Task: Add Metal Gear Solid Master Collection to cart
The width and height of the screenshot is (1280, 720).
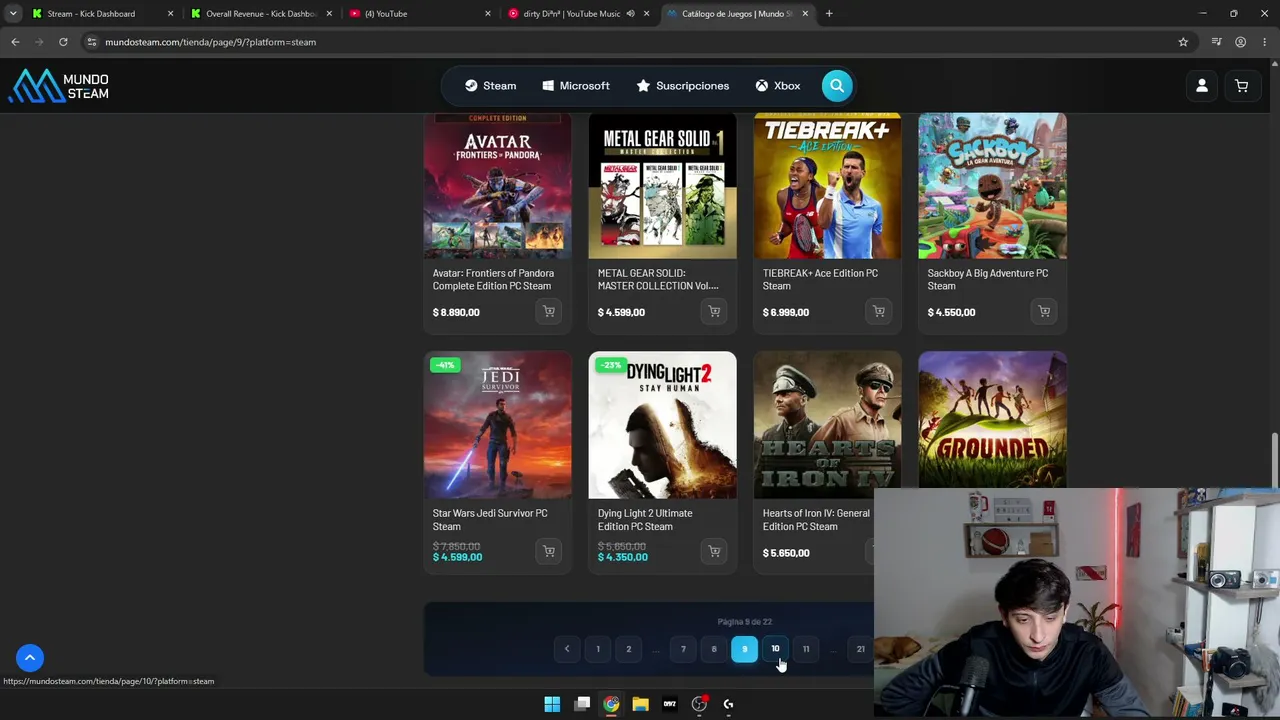Action: click(714, 312)
